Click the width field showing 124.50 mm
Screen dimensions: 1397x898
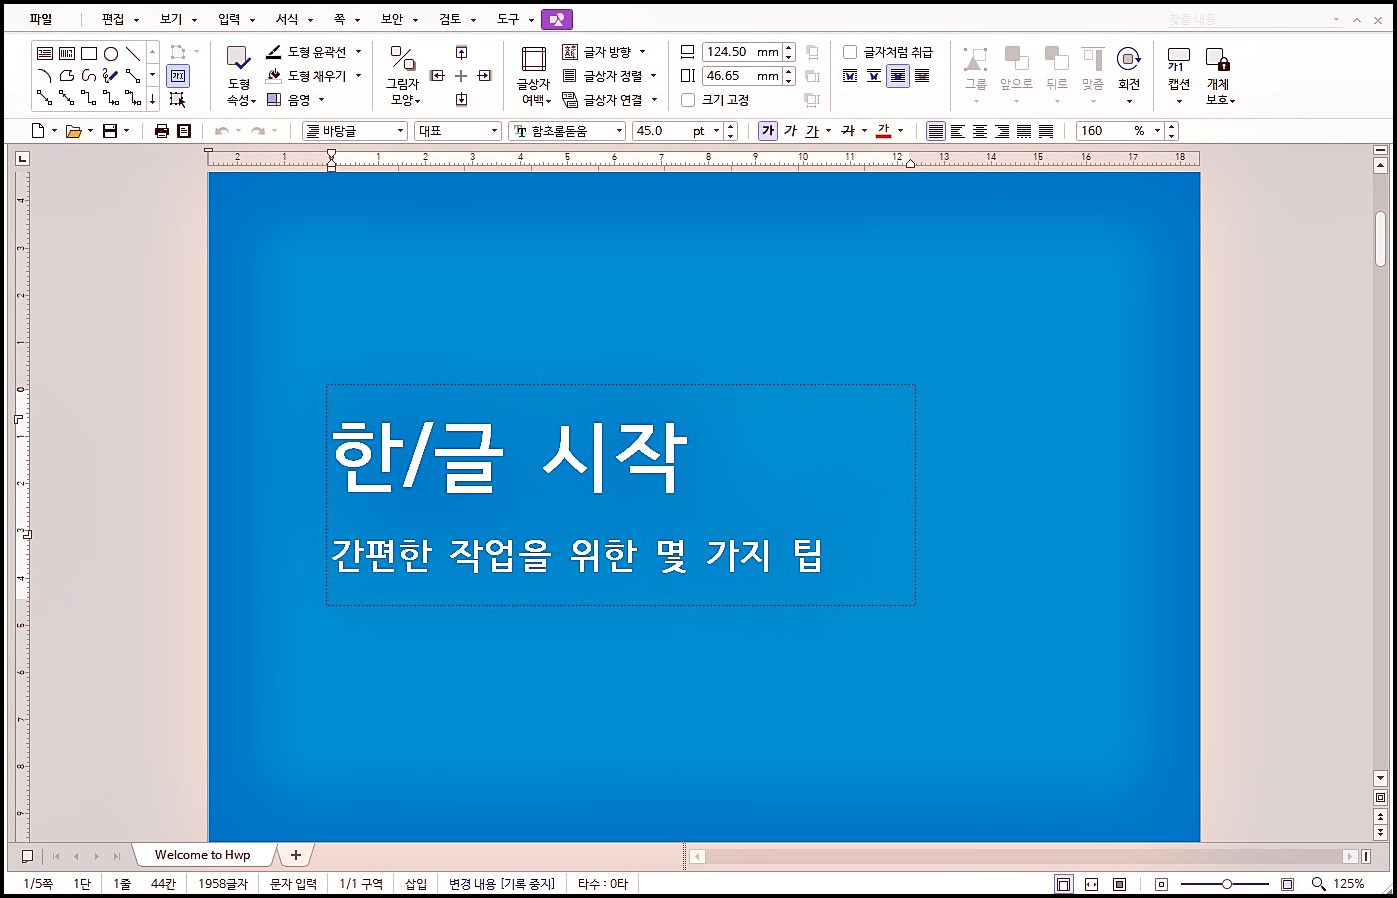741,52
